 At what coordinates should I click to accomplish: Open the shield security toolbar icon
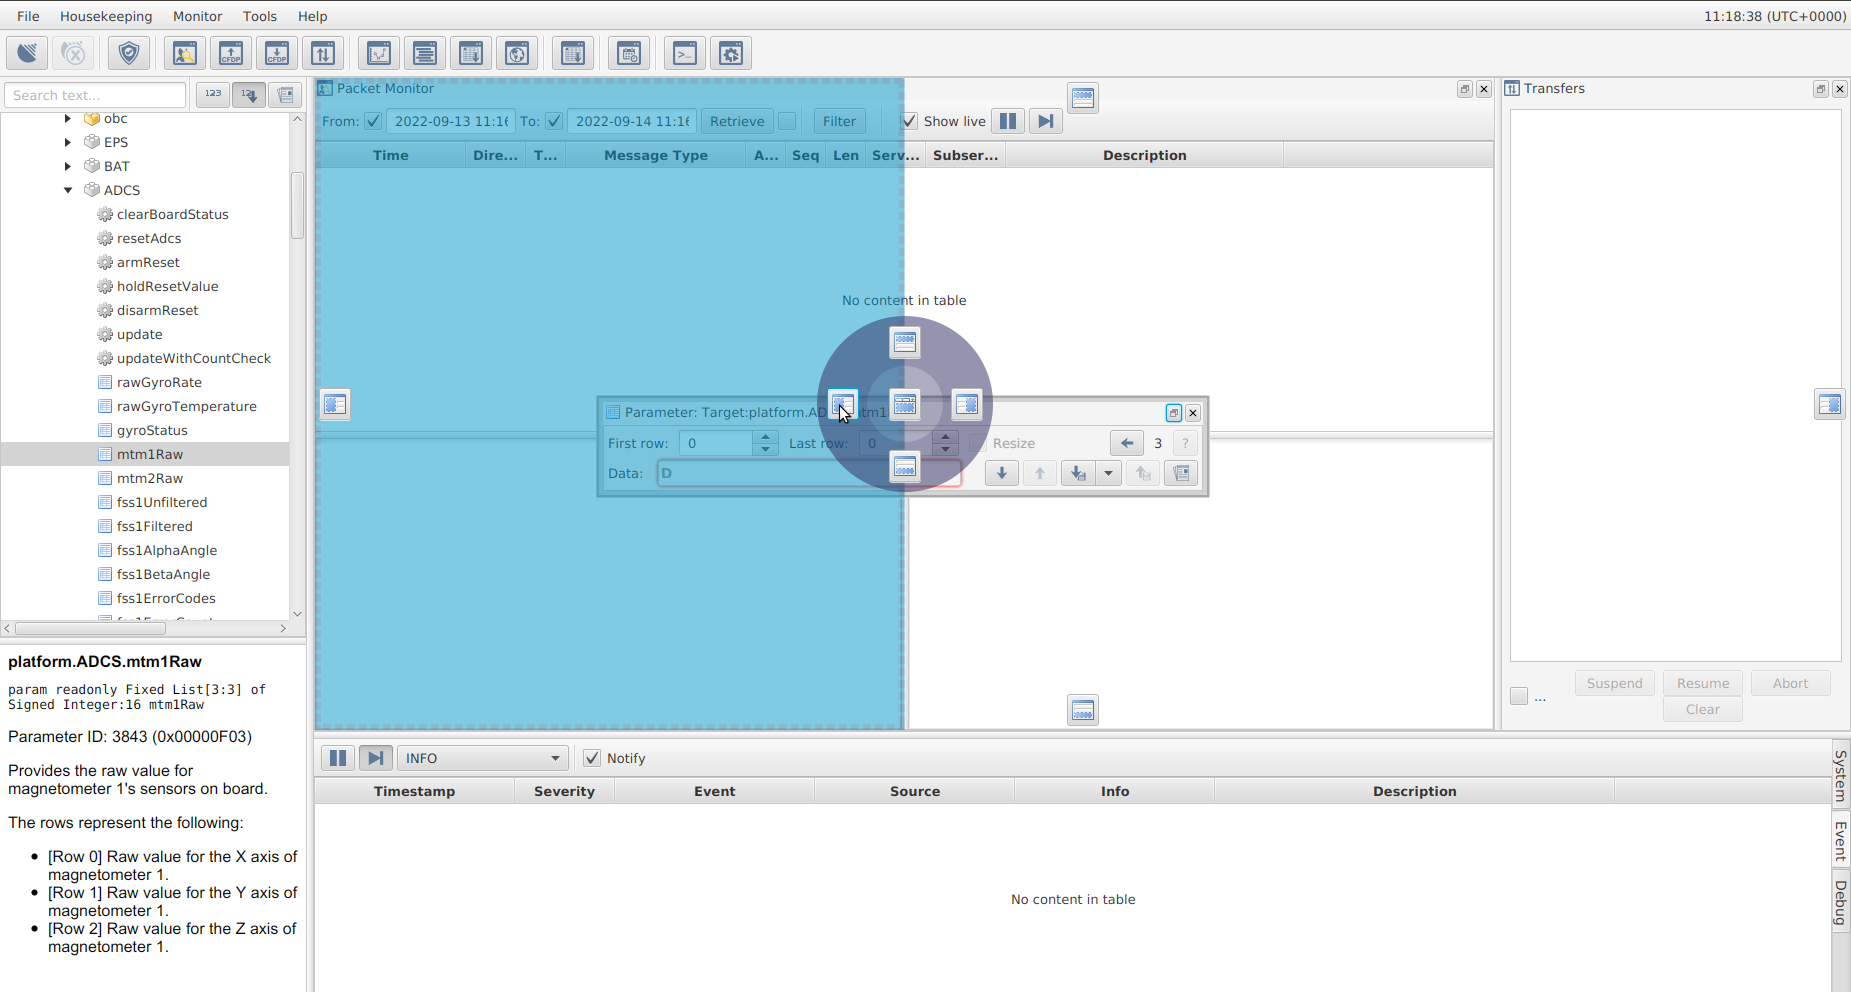point(129,53)
